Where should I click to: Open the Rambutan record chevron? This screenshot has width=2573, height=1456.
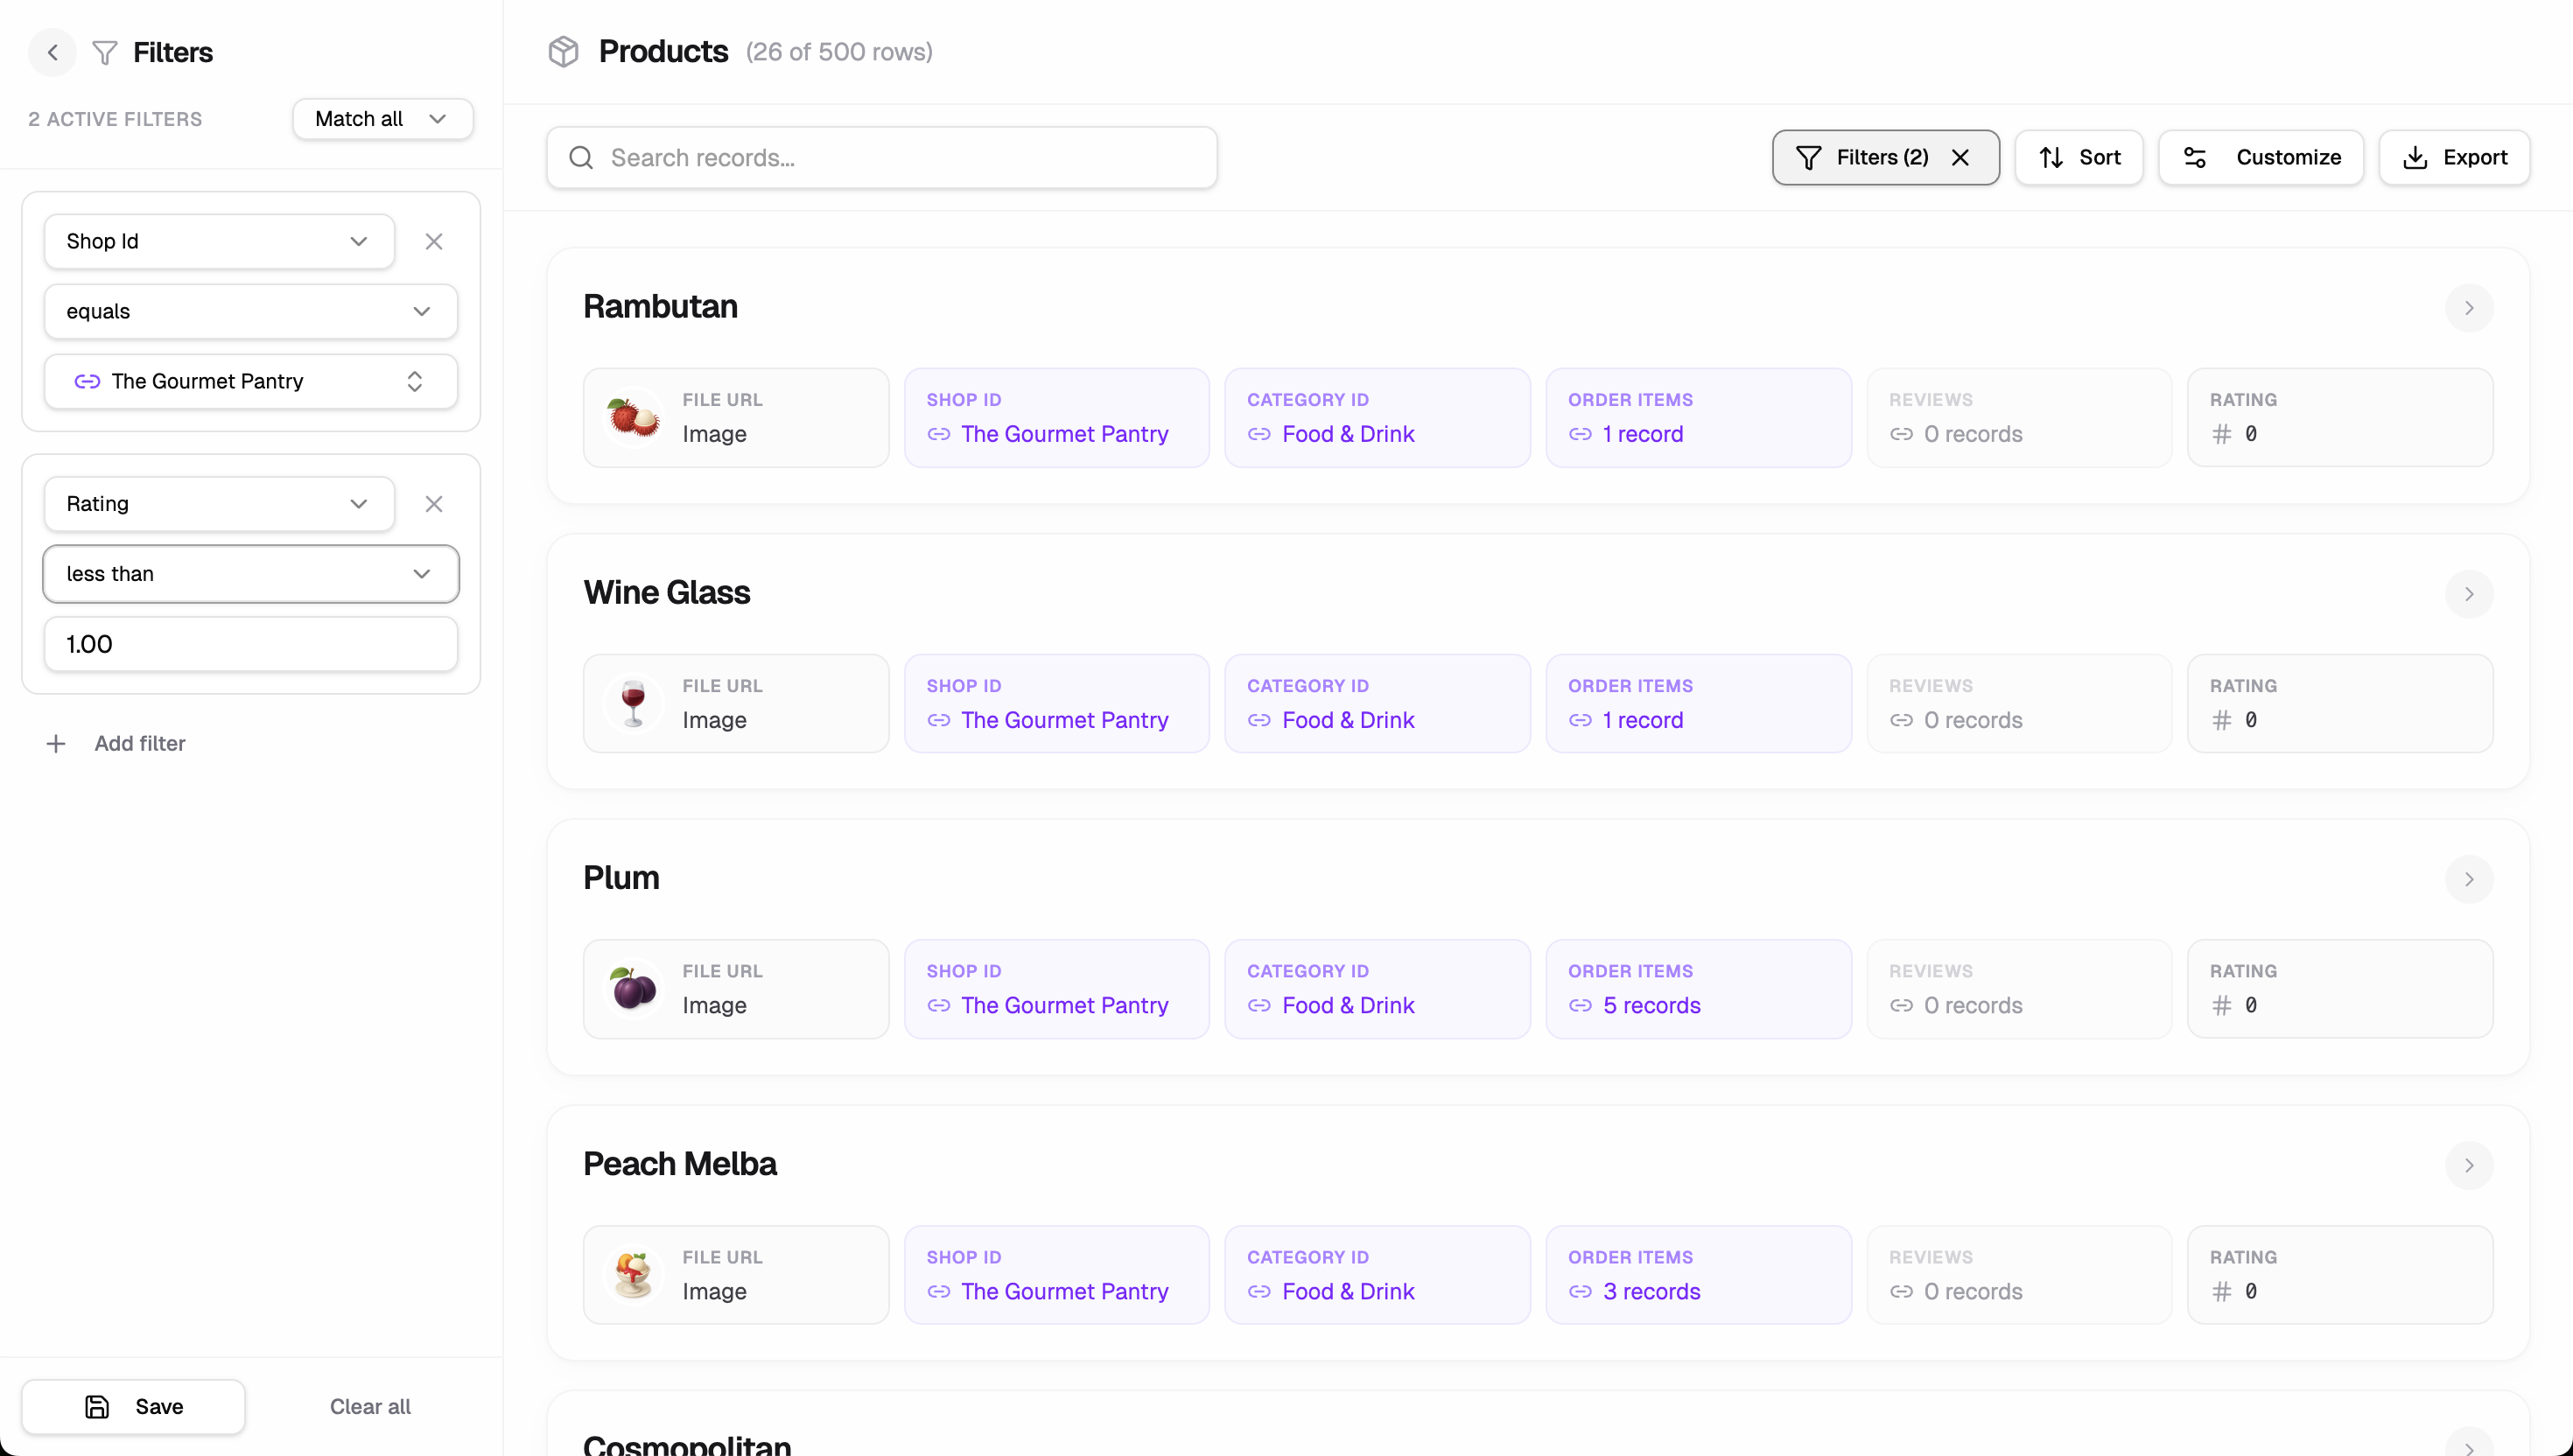click(x=2468, y=307)
